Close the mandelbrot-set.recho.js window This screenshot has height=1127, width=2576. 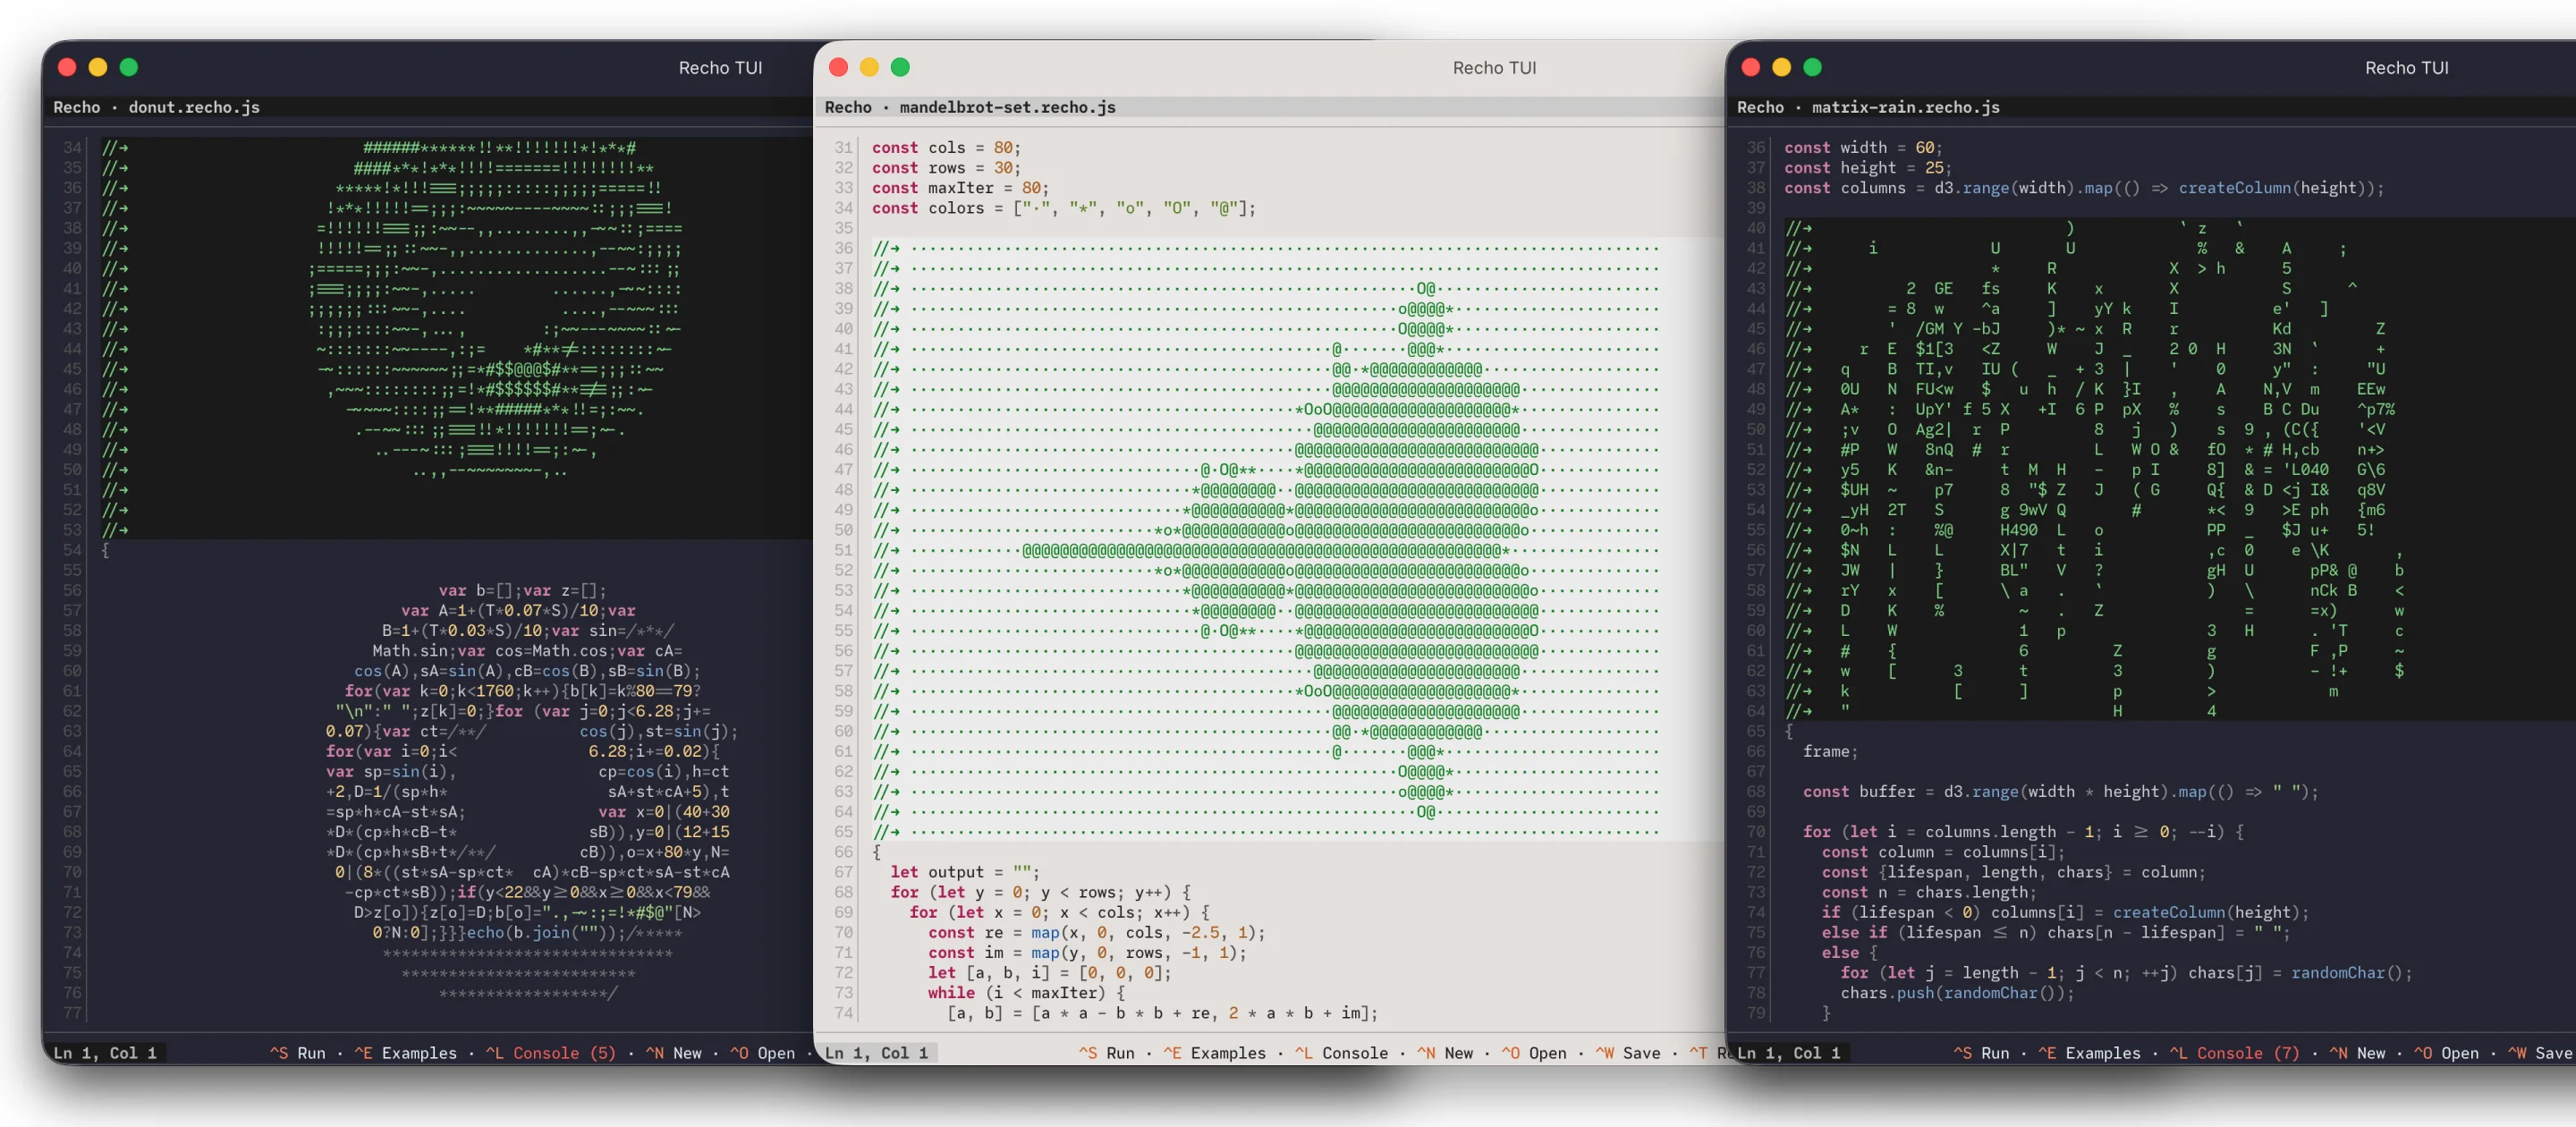(x=839, y=67)
